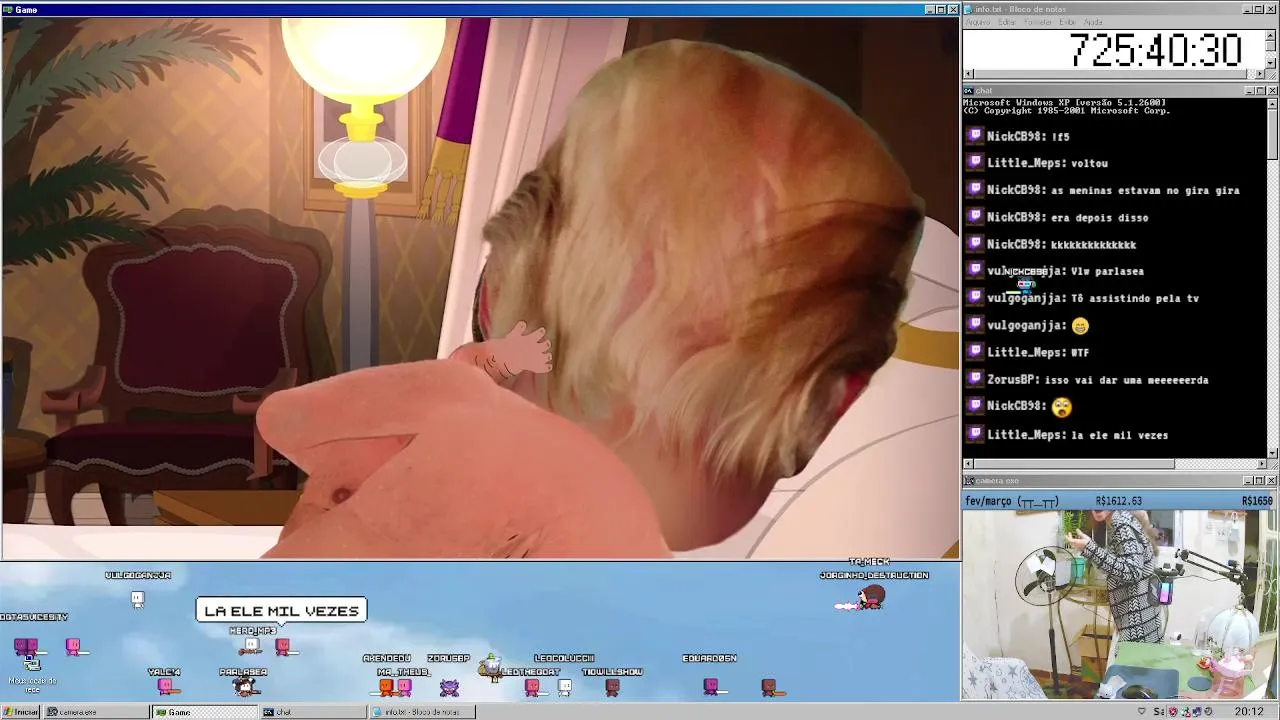The image size is (1280, 720).
Task: Click the heart icon in system tray
Action: (x=1141, y=712)
